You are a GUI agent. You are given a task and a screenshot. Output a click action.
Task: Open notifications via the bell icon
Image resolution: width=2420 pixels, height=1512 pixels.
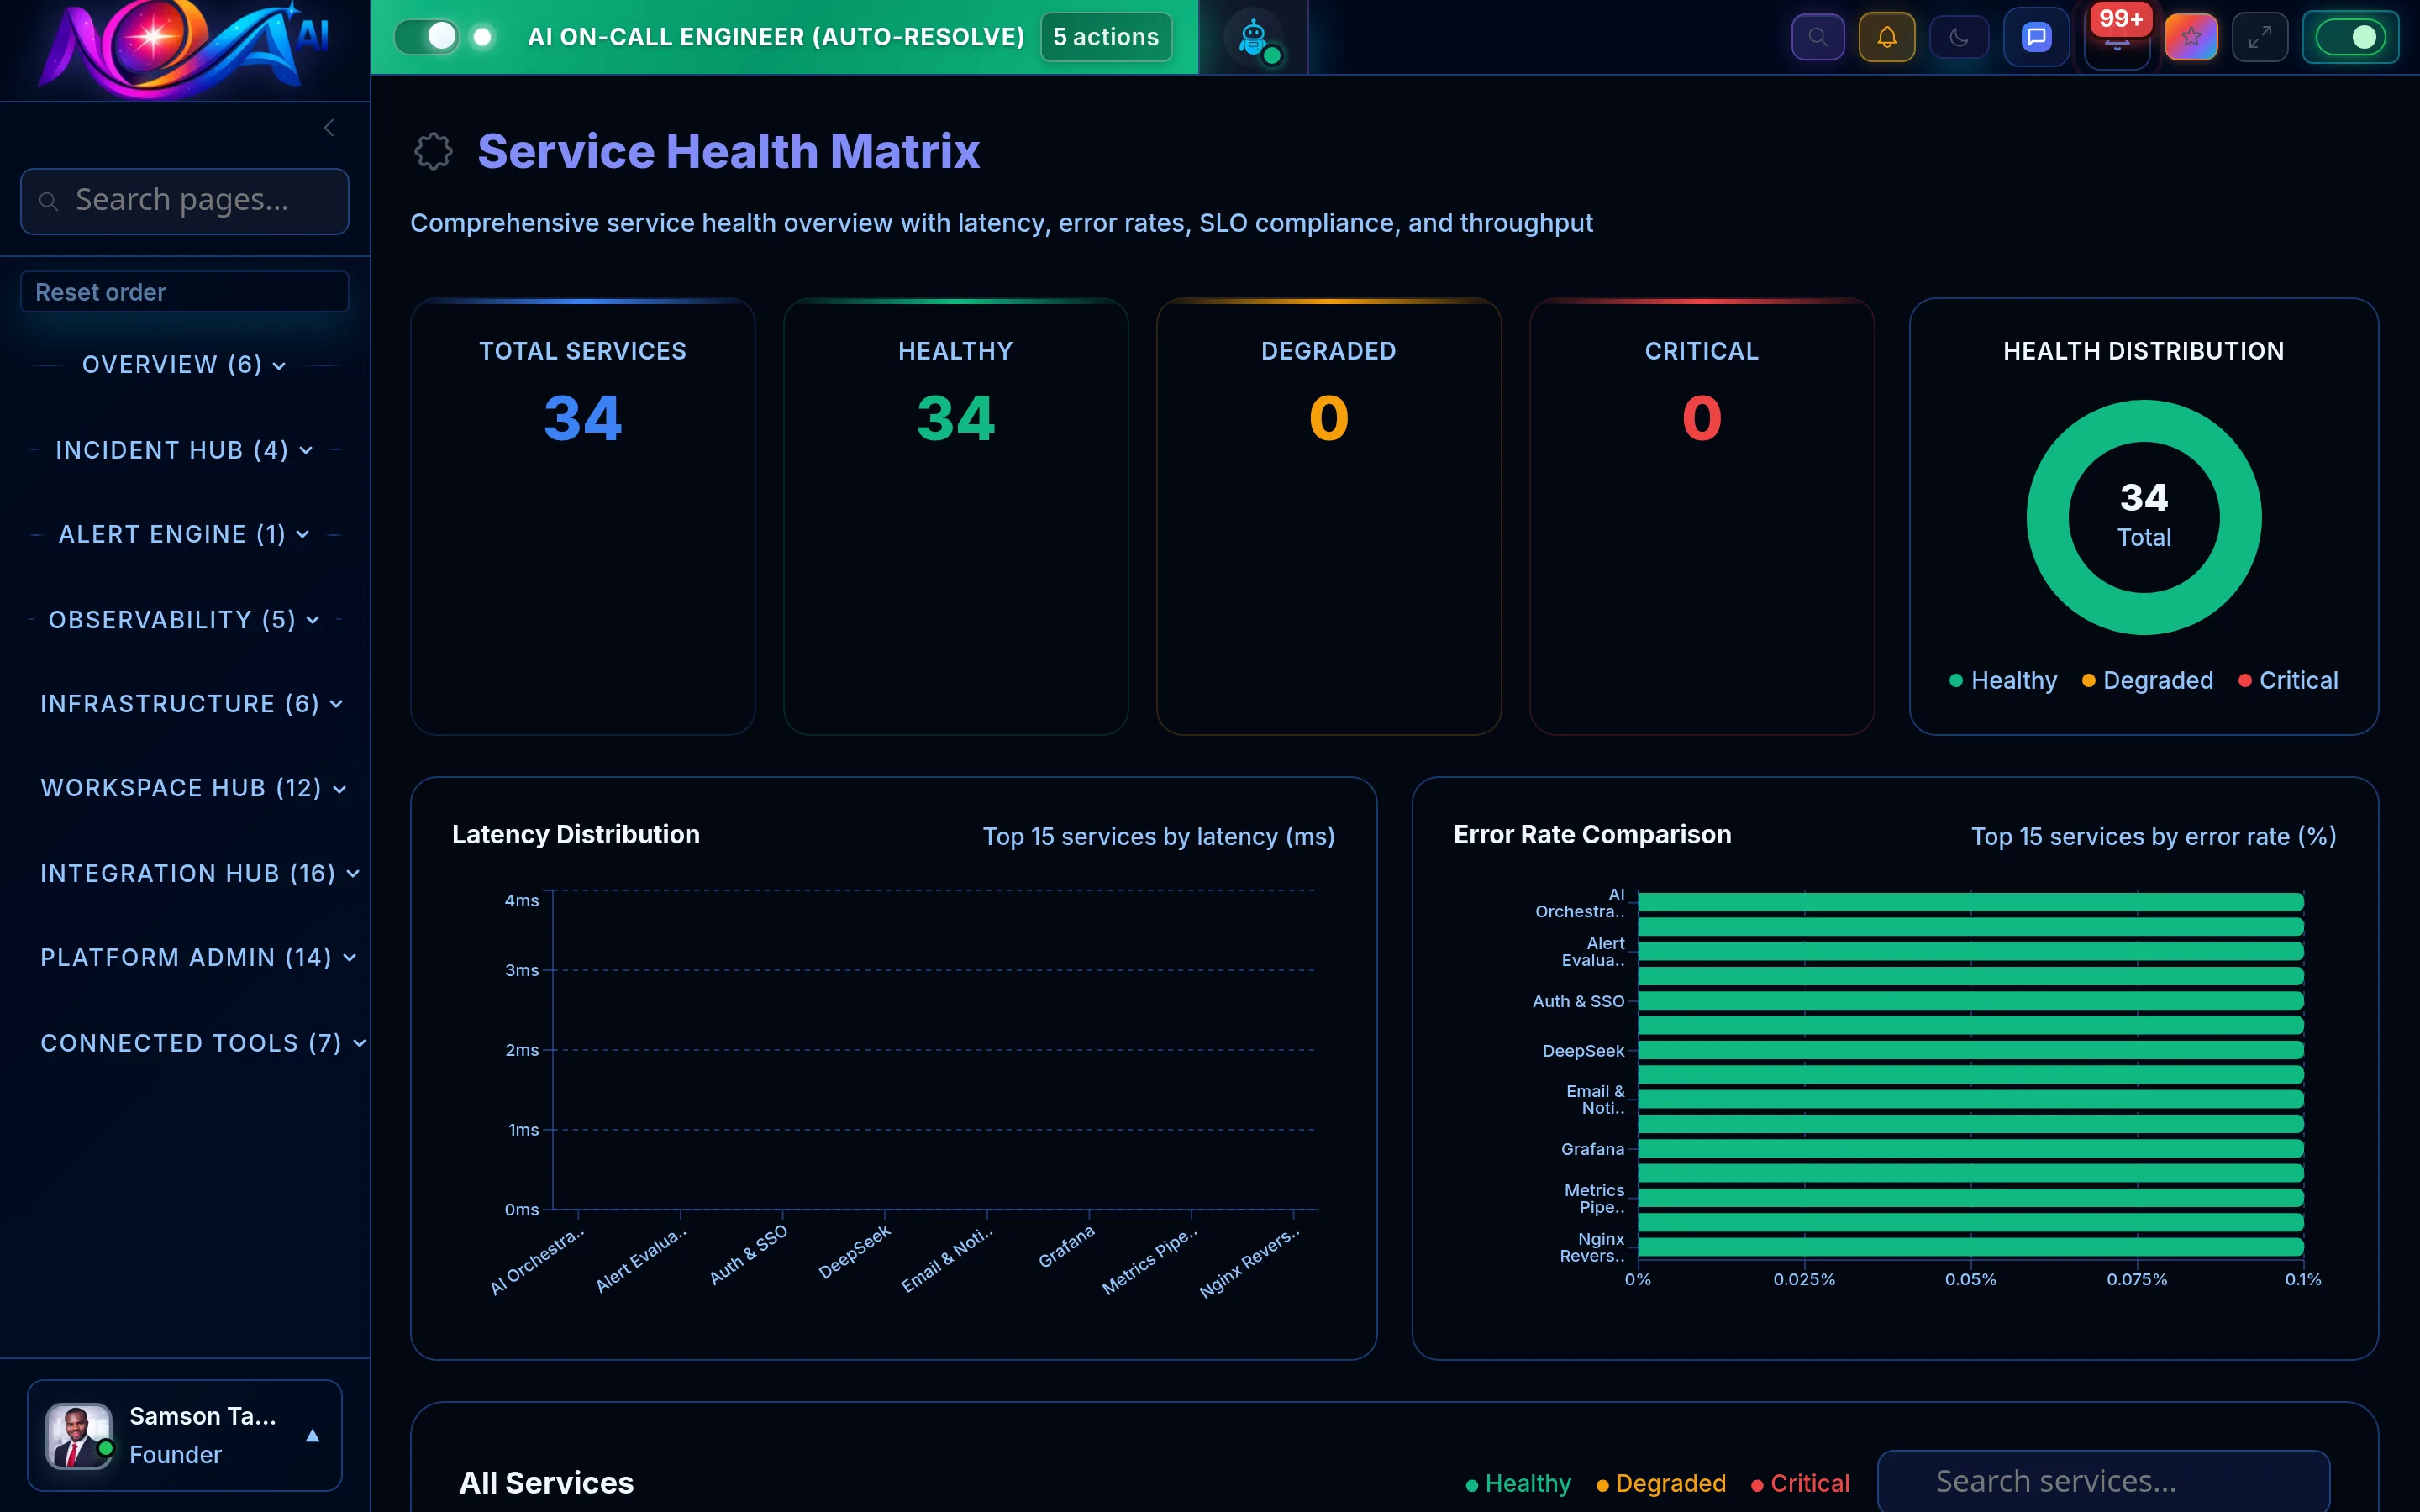[1887, 36]
